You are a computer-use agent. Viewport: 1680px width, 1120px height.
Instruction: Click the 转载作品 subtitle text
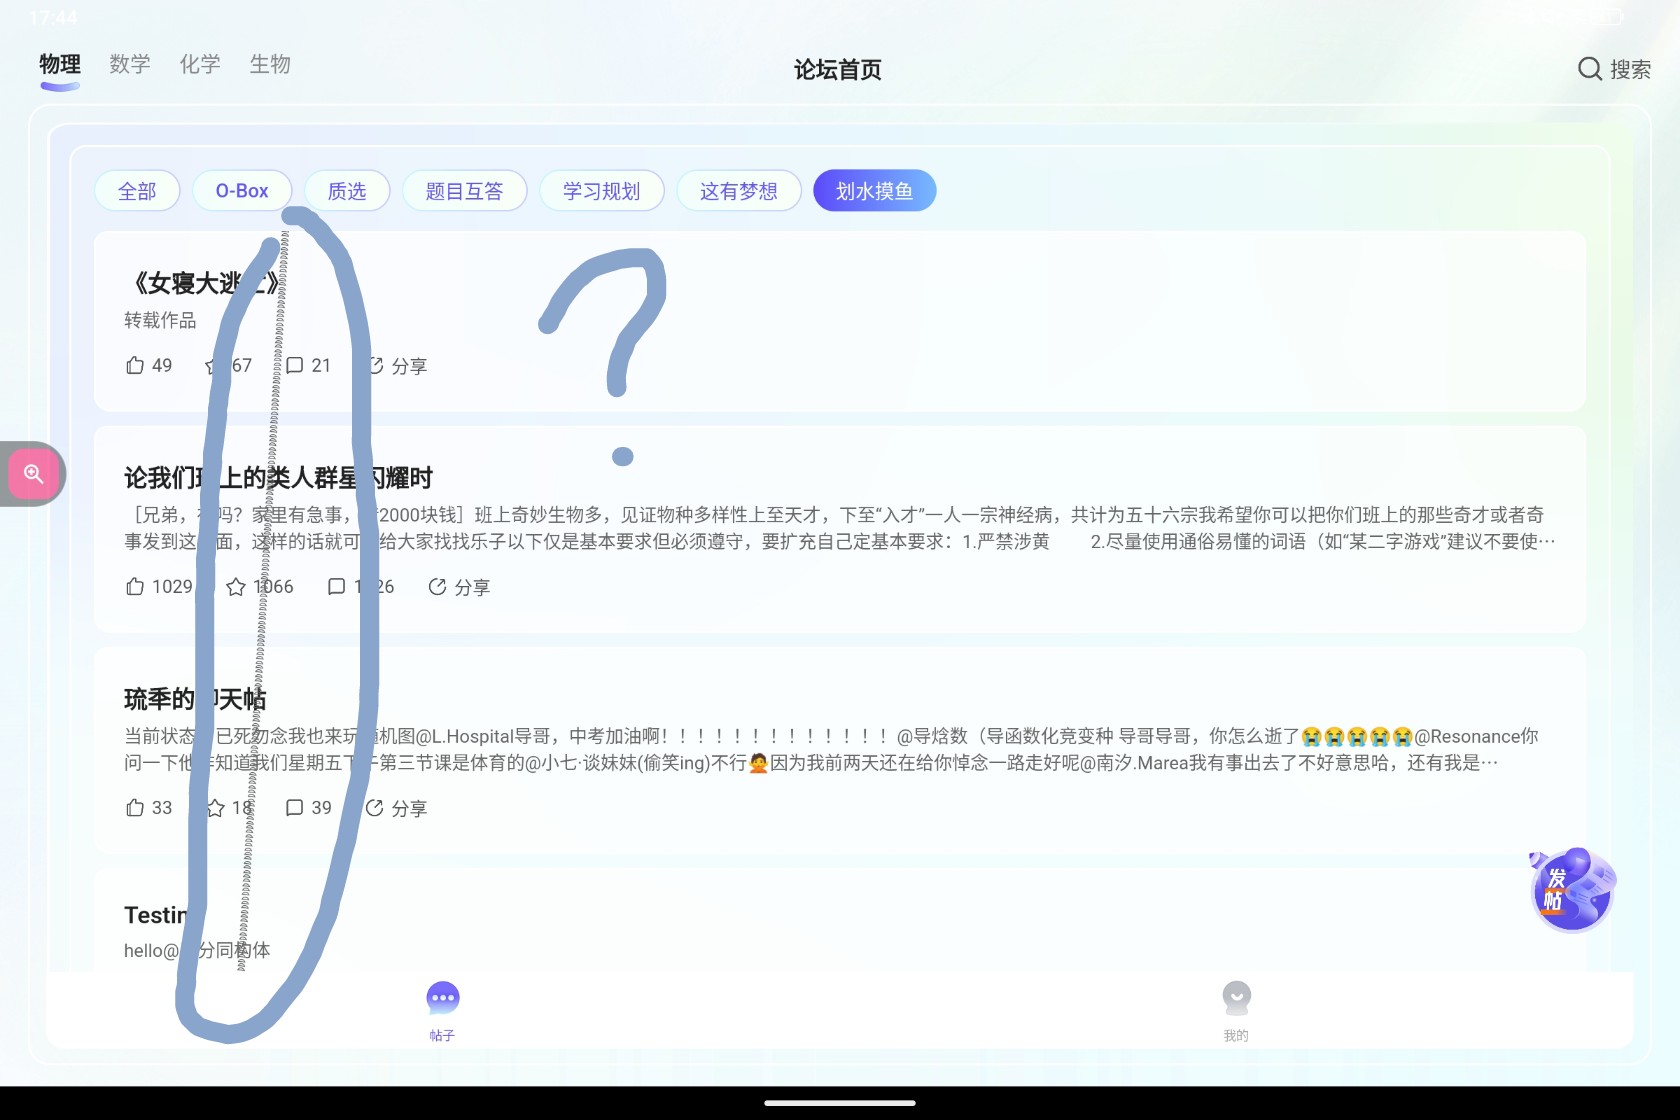160,320
